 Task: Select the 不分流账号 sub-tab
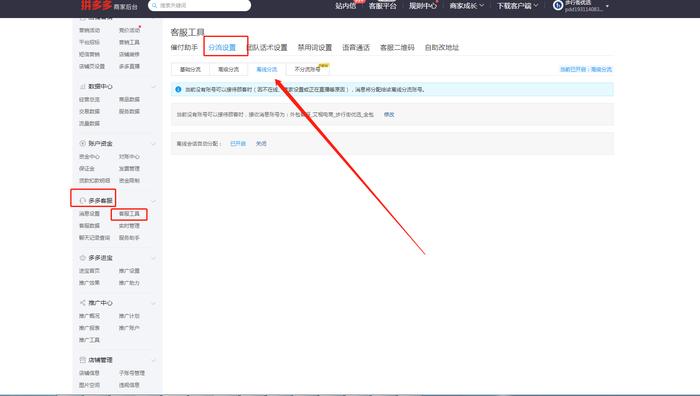coord(308,69)
